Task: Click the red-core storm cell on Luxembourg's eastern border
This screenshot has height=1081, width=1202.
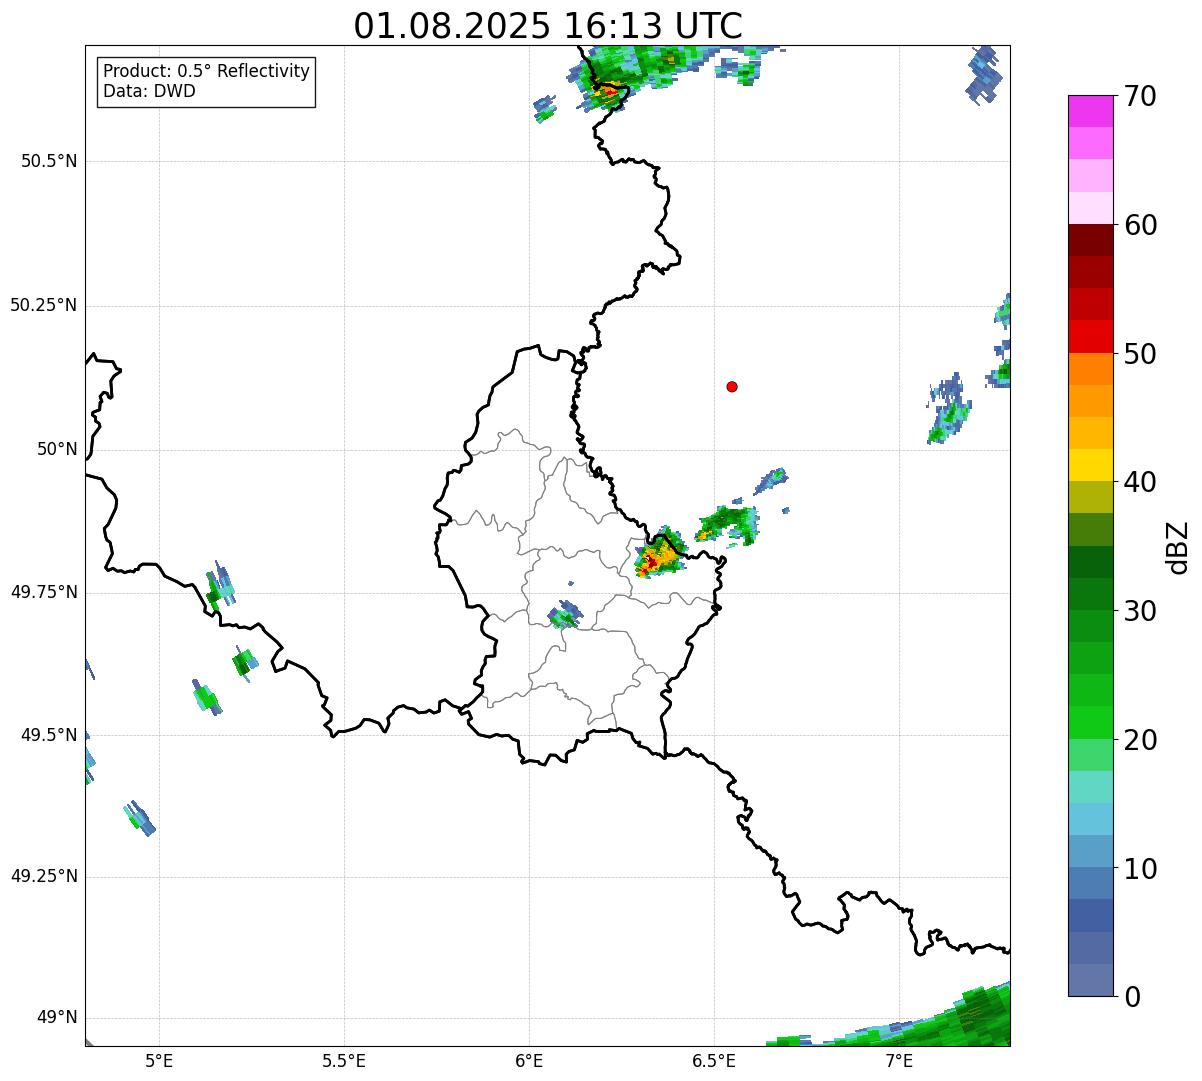Action: [x=655, y=560]
